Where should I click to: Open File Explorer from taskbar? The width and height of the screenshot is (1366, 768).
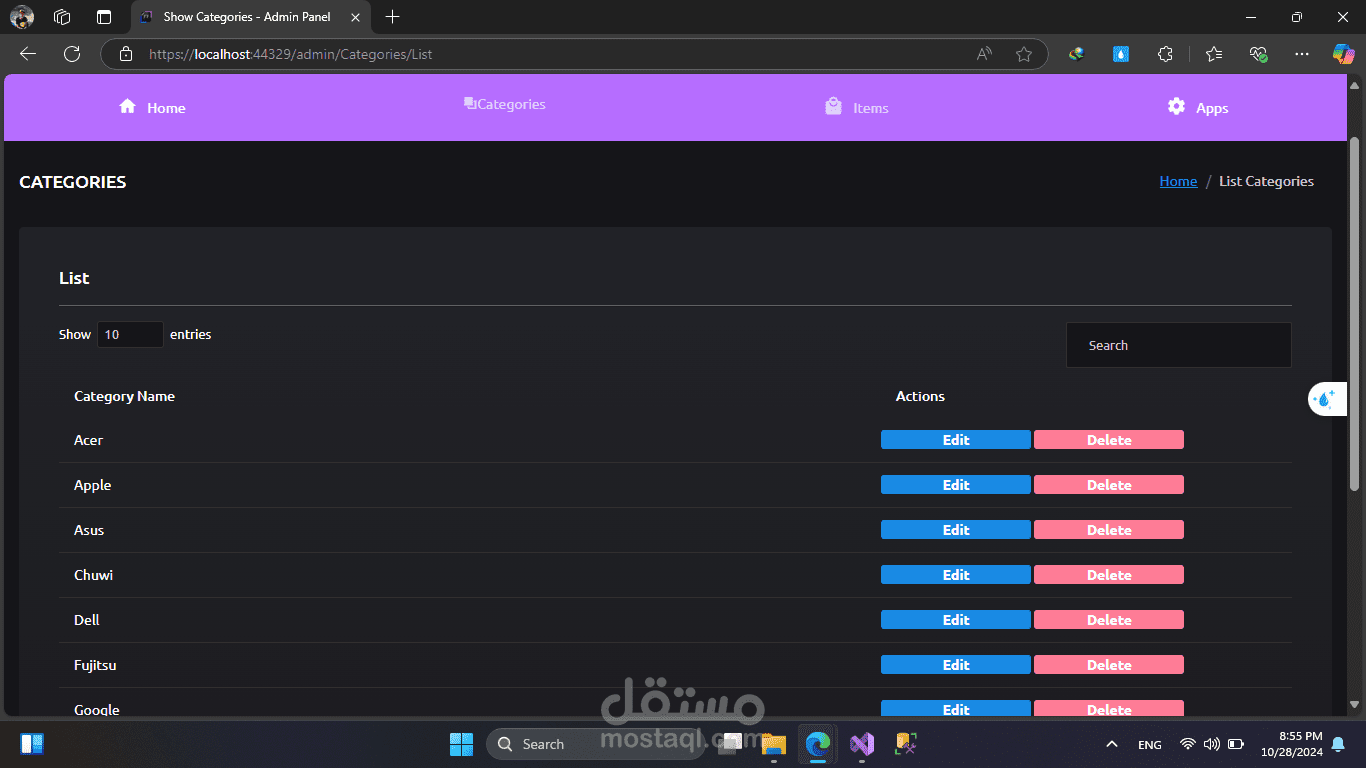click(x=773, y=744)
